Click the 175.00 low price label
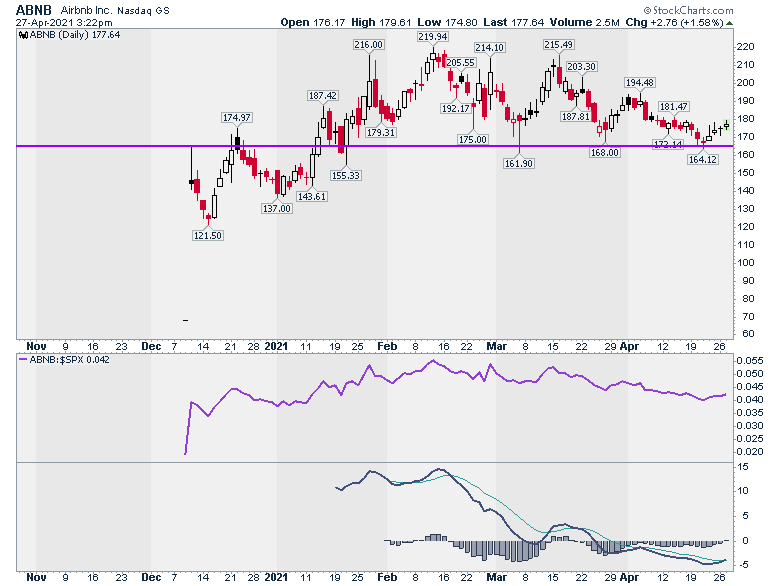 point(473,140)
